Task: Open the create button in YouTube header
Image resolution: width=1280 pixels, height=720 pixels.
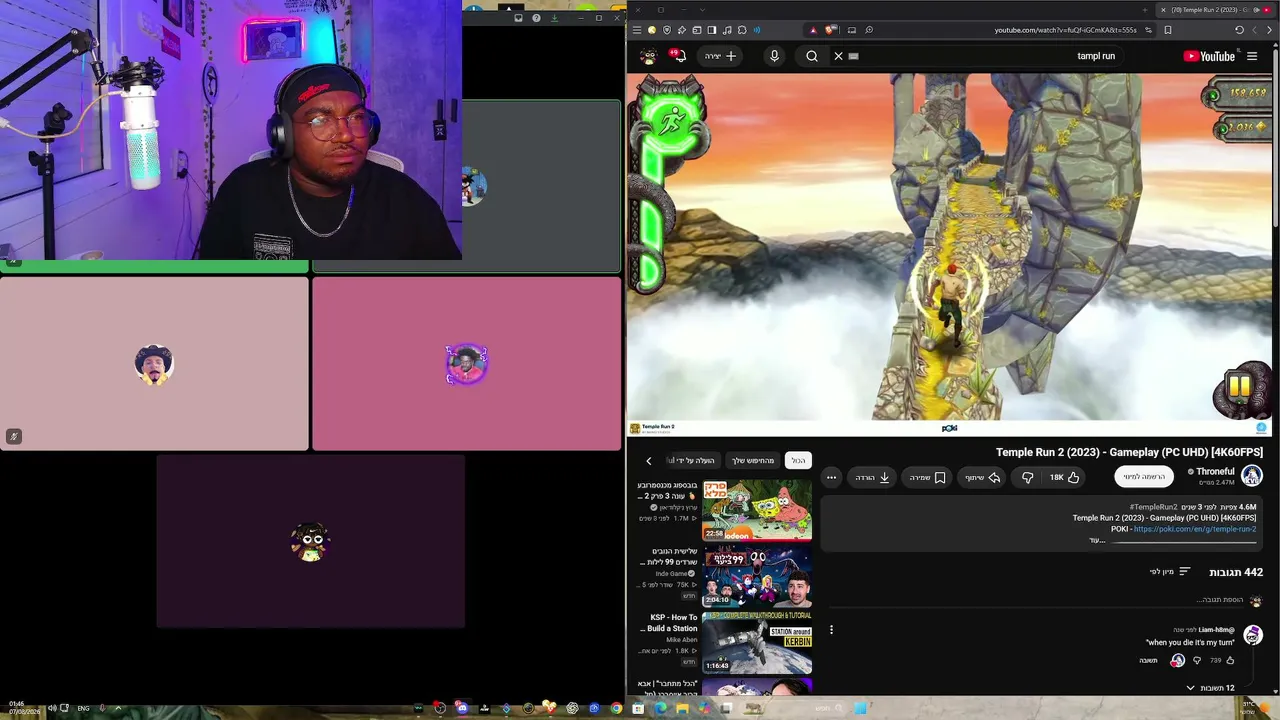Action: (x=721, y=56)
